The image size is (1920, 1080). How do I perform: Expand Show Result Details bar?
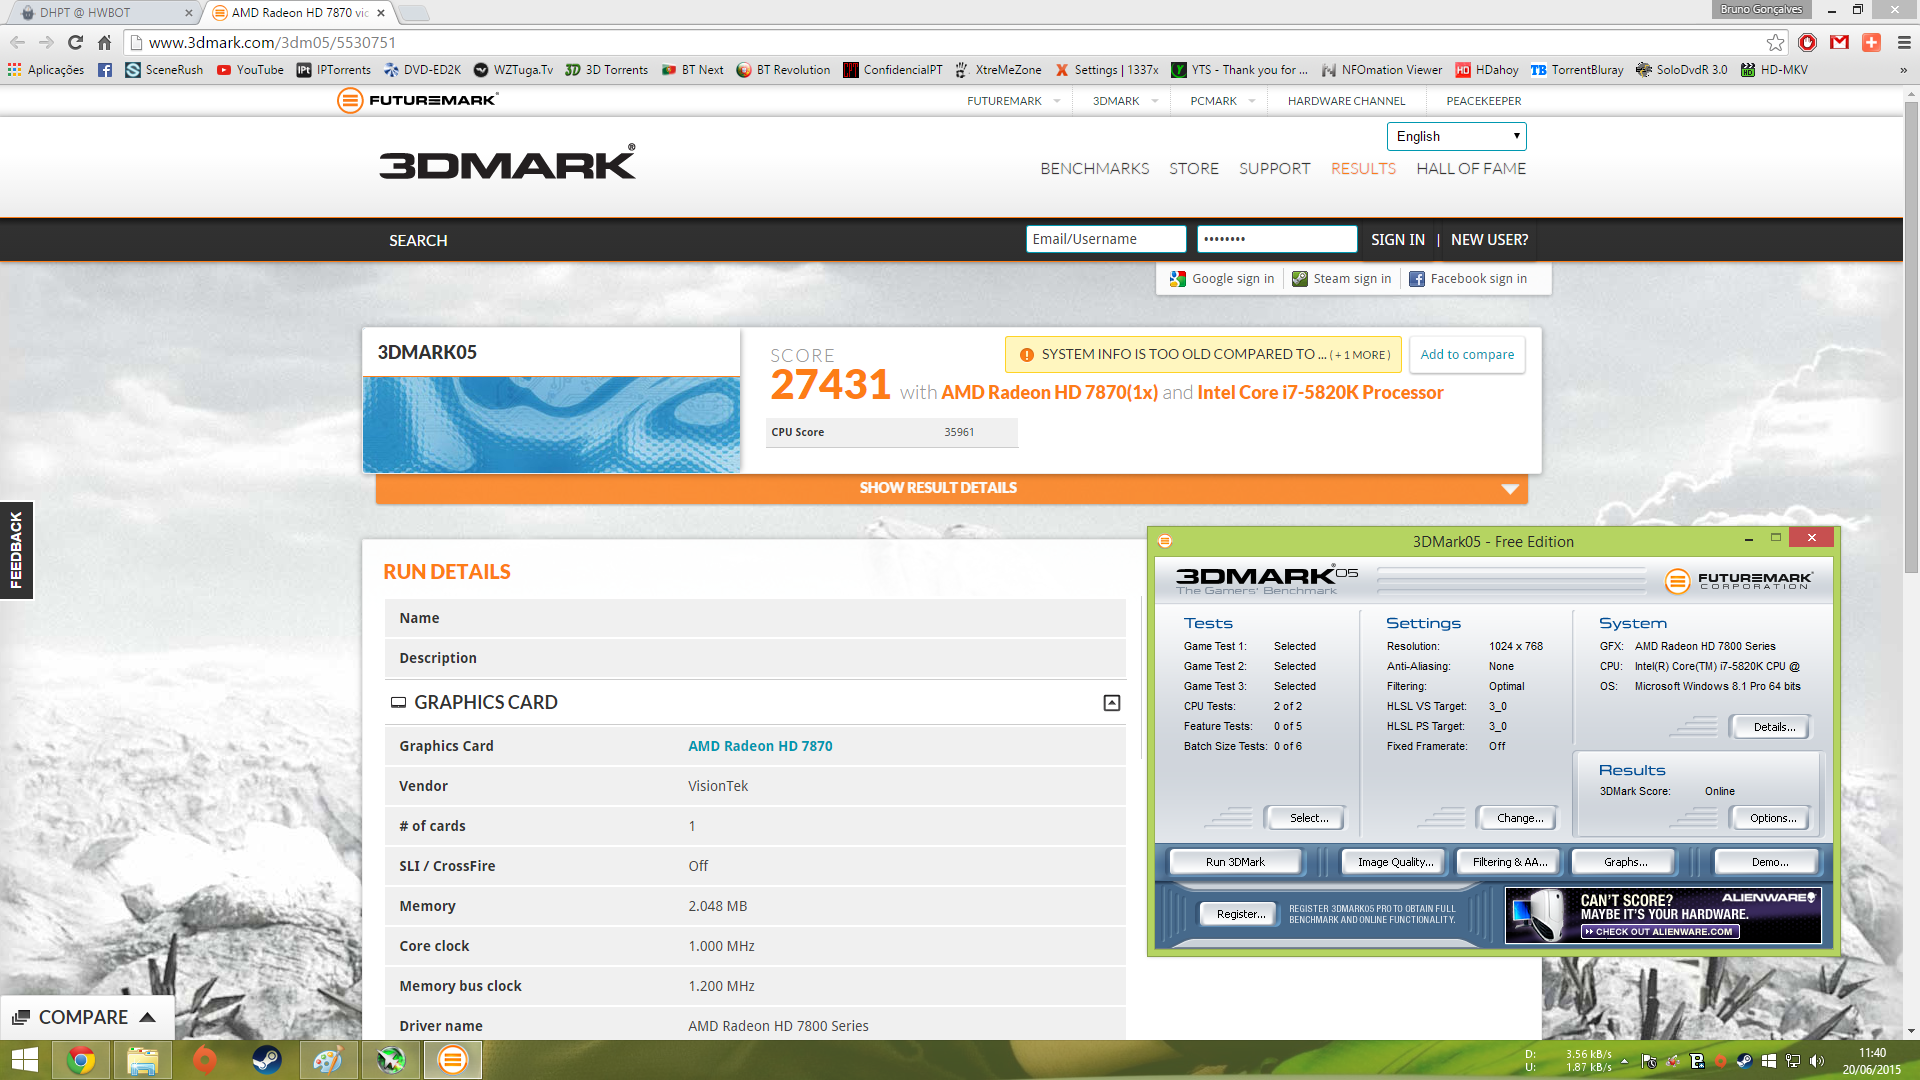(951, 488)
